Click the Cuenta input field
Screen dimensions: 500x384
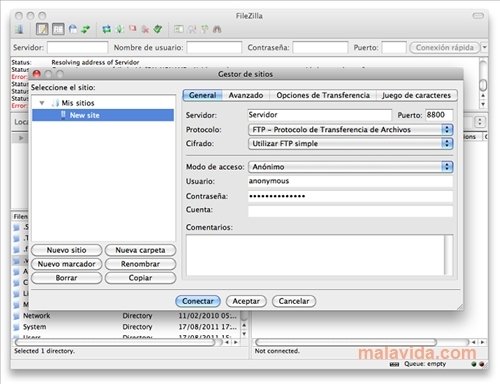coord(350,211)
